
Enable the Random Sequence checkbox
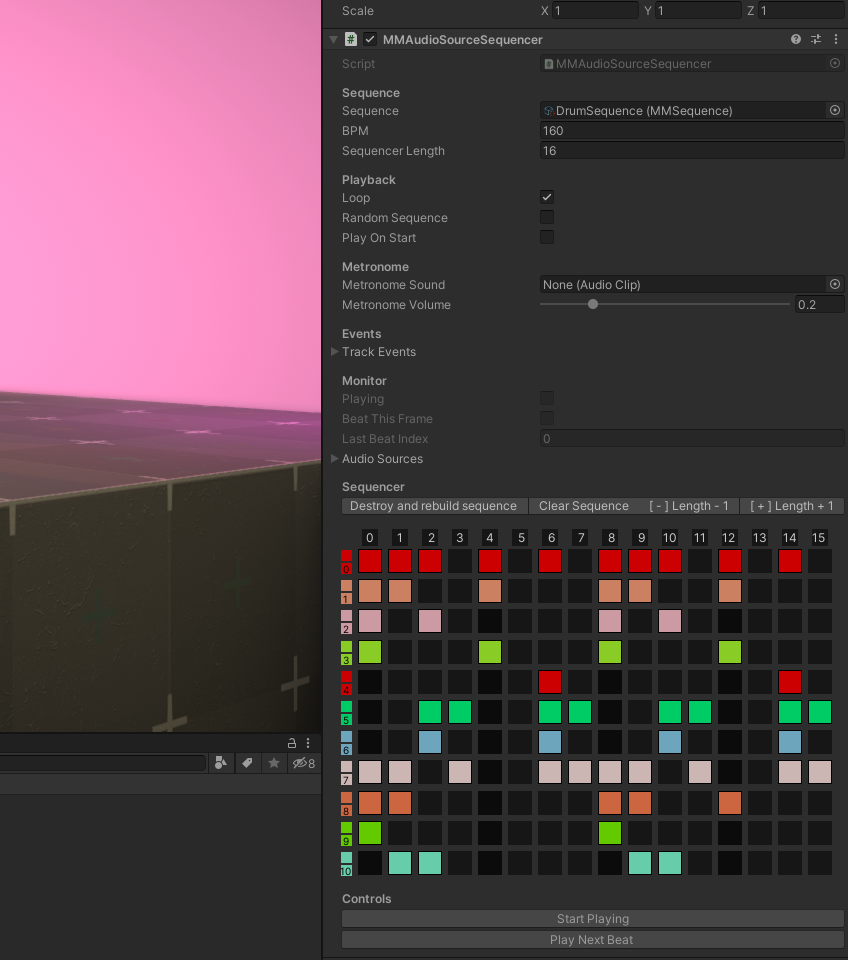coord(547,217)
